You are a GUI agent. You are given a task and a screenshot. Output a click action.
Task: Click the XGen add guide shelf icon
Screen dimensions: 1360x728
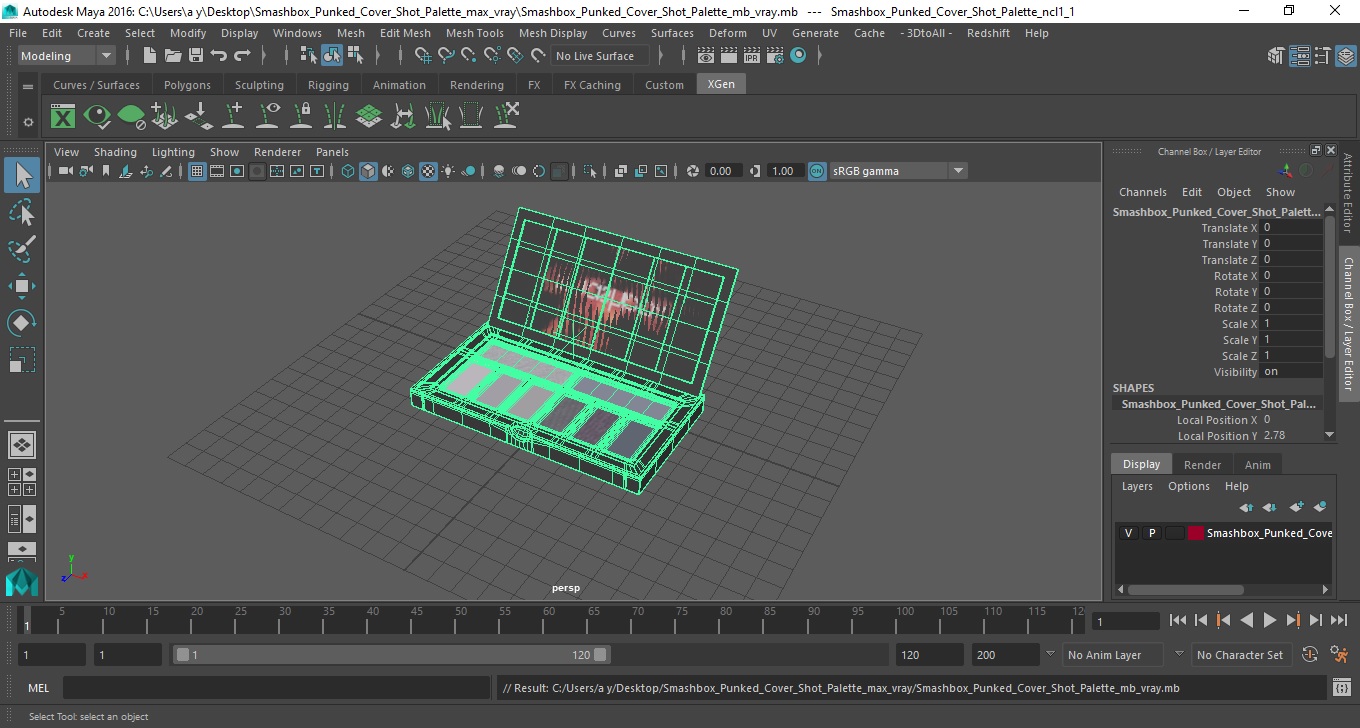(233, 116)
